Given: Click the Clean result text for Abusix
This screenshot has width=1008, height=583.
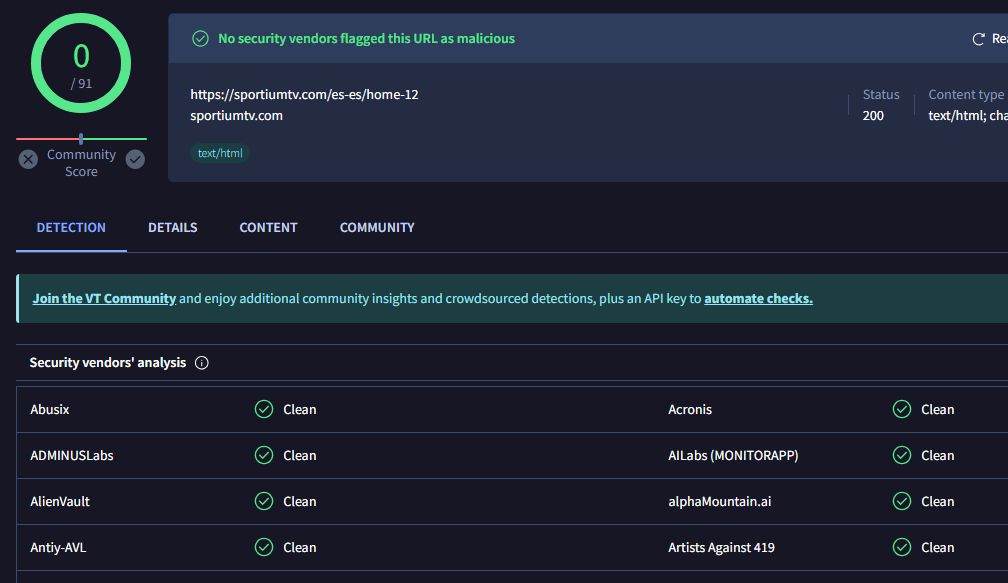Looking at the screenshot, I should tap(300, 409).
